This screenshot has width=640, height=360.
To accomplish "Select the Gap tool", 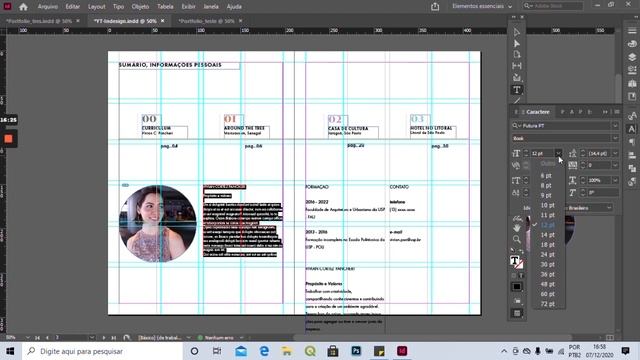I will [x=517, y=66].
